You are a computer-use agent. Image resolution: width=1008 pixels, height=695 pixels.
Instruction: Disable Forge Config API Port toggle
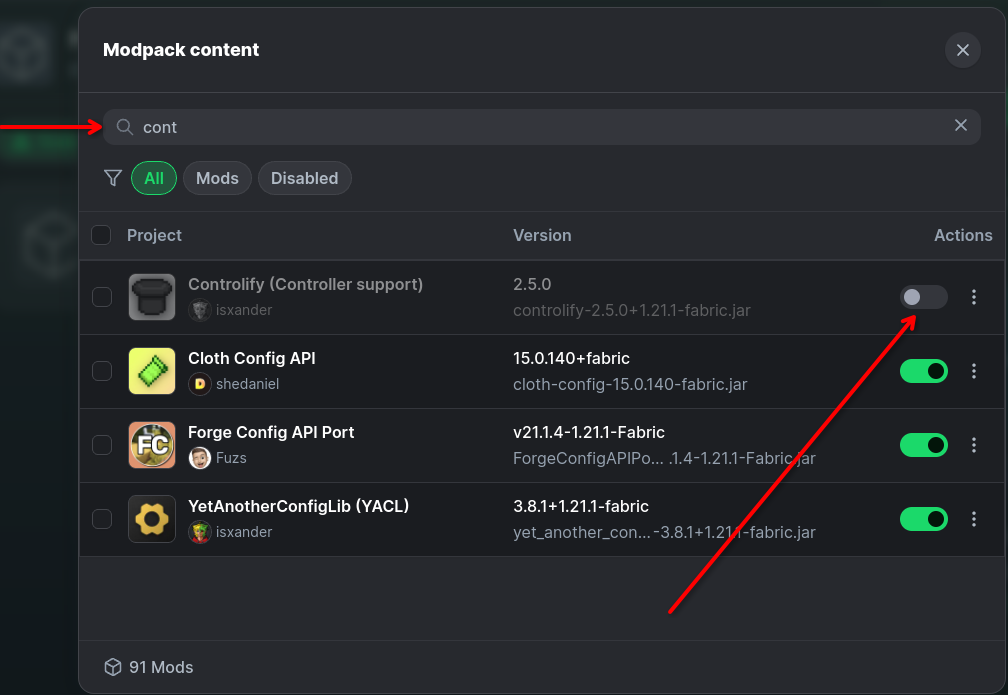(x=924, y=445)
